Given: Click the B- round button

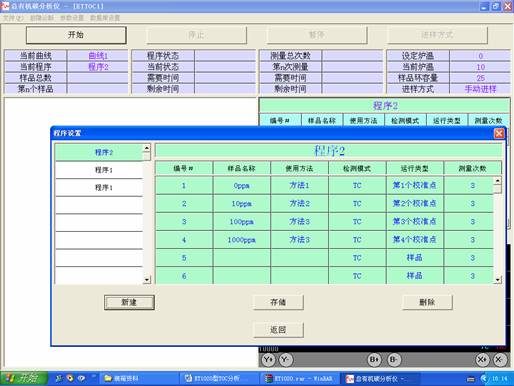Looking at the screenshot, I should coord(394,360).
